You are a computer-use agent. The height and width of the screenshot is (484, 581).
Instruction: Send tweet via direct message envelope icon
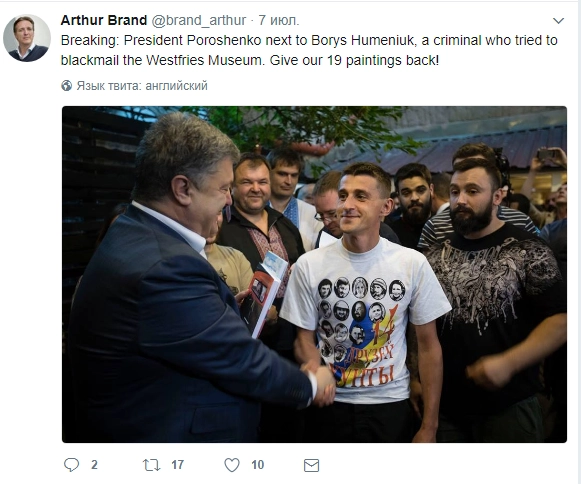(311, 465)
